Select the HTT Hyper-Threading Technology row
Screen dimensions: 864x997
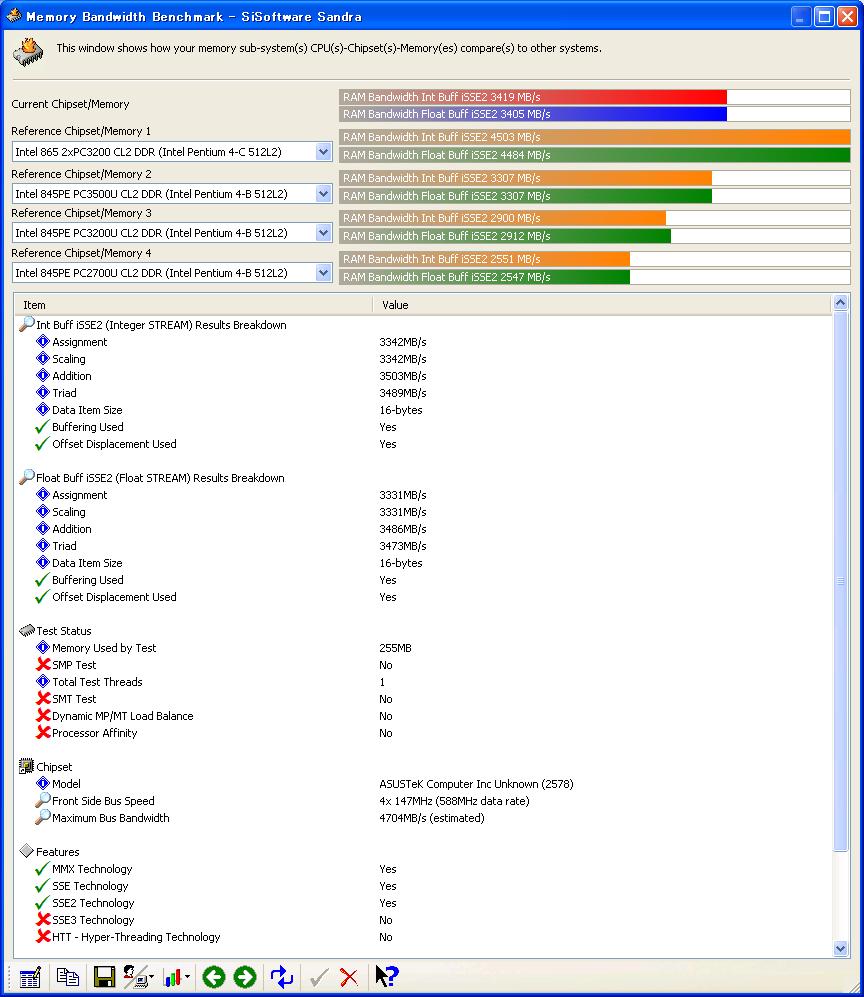(x=423, y=937)
